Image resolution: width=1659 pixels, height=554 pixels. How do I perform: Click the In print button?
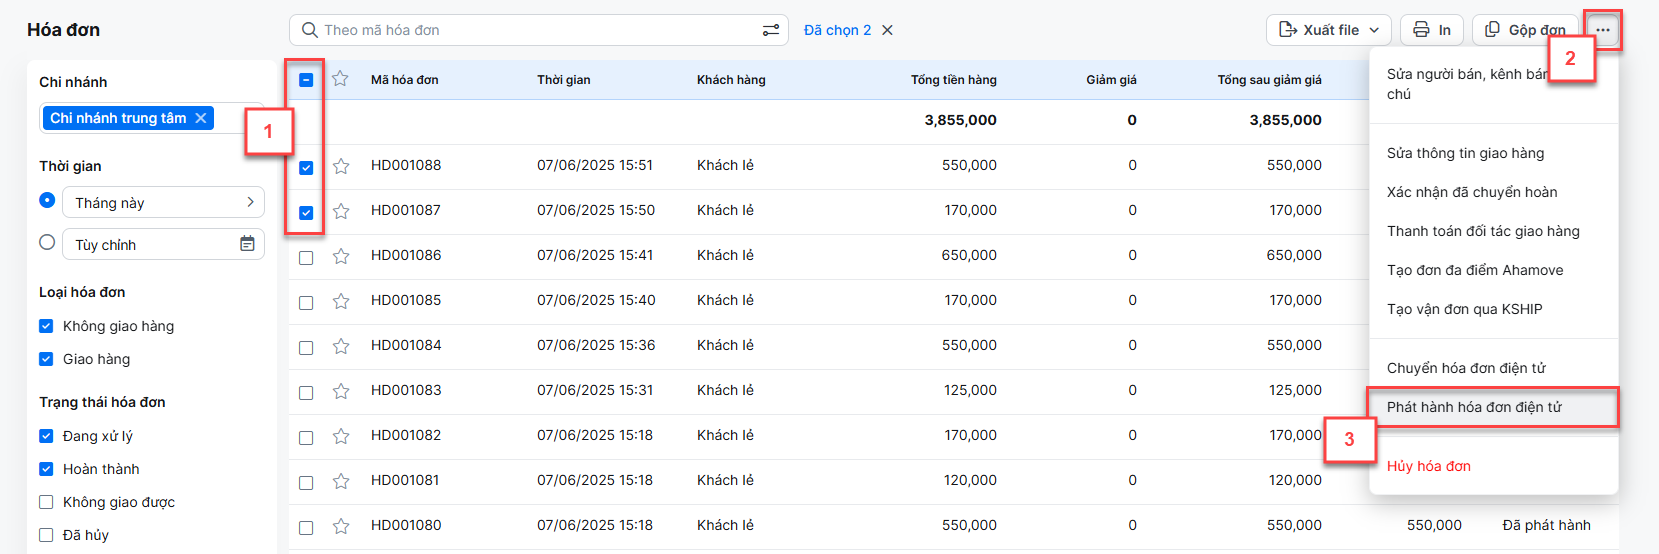tap(1432, 30)
